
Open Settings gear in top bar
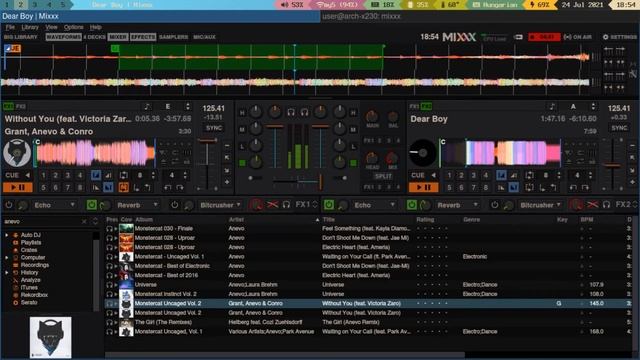[x=619, y=37]
